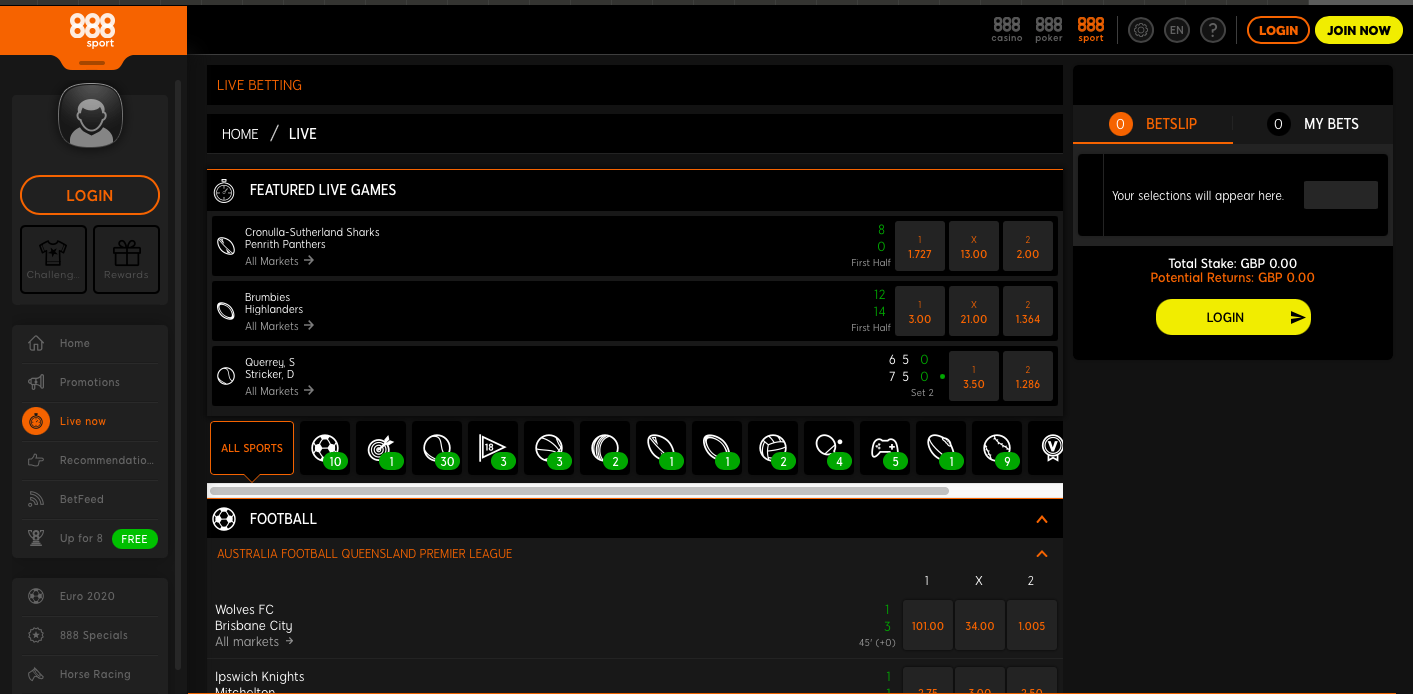Image resolution: width=1413 pixels, height=694 pixels.
Task: Choose the golf flag sport icon
Action: coord(493,448)
